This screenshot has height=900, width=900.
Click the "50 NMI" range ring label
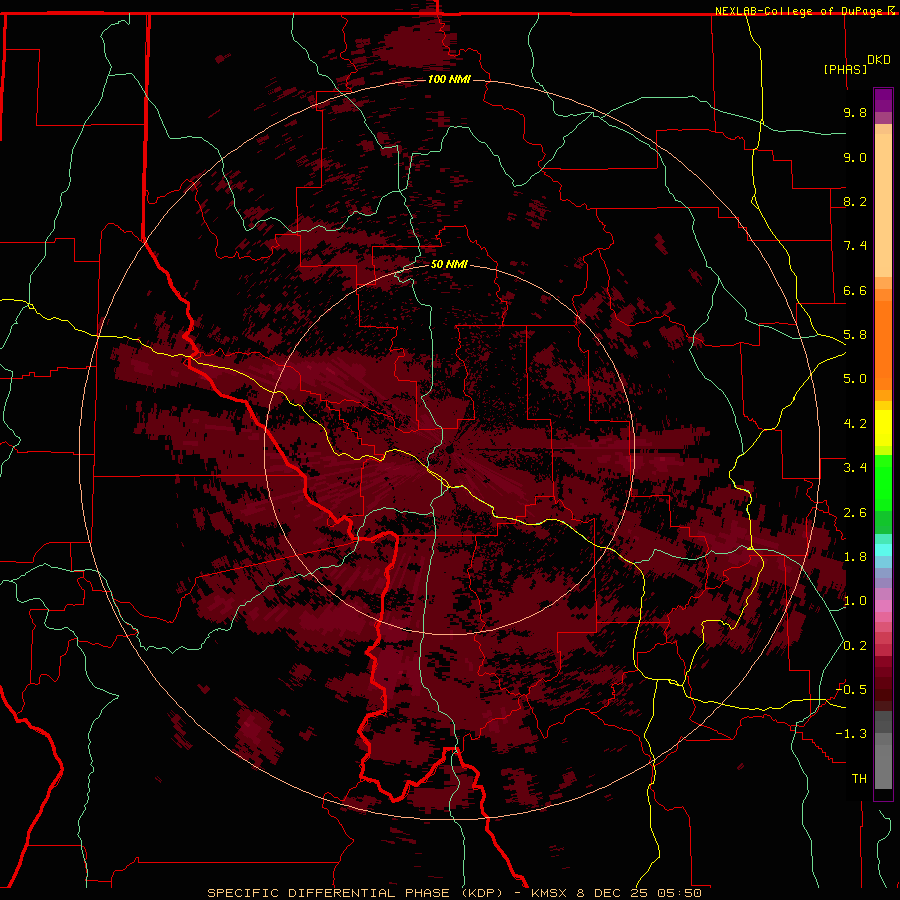pos(449,264)
